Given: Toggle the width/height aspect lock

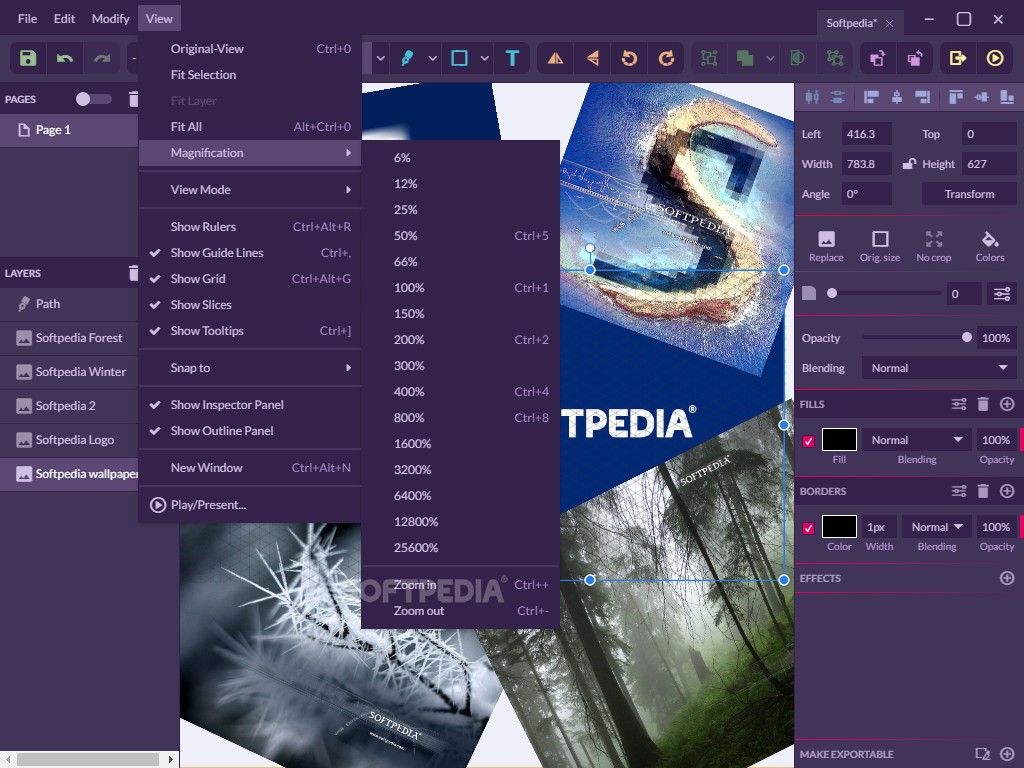Looking at the screenshot, I should [908, 163].
